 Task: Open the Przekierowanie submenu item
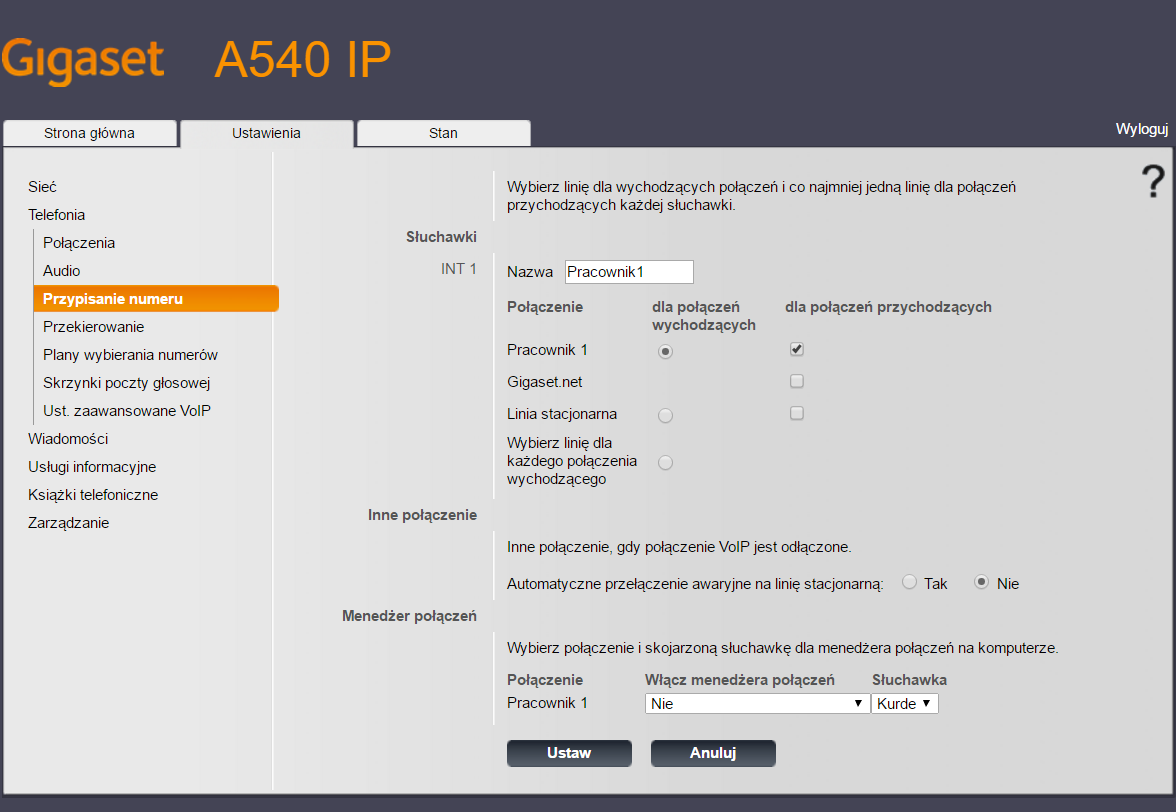(x=93, y=327)
